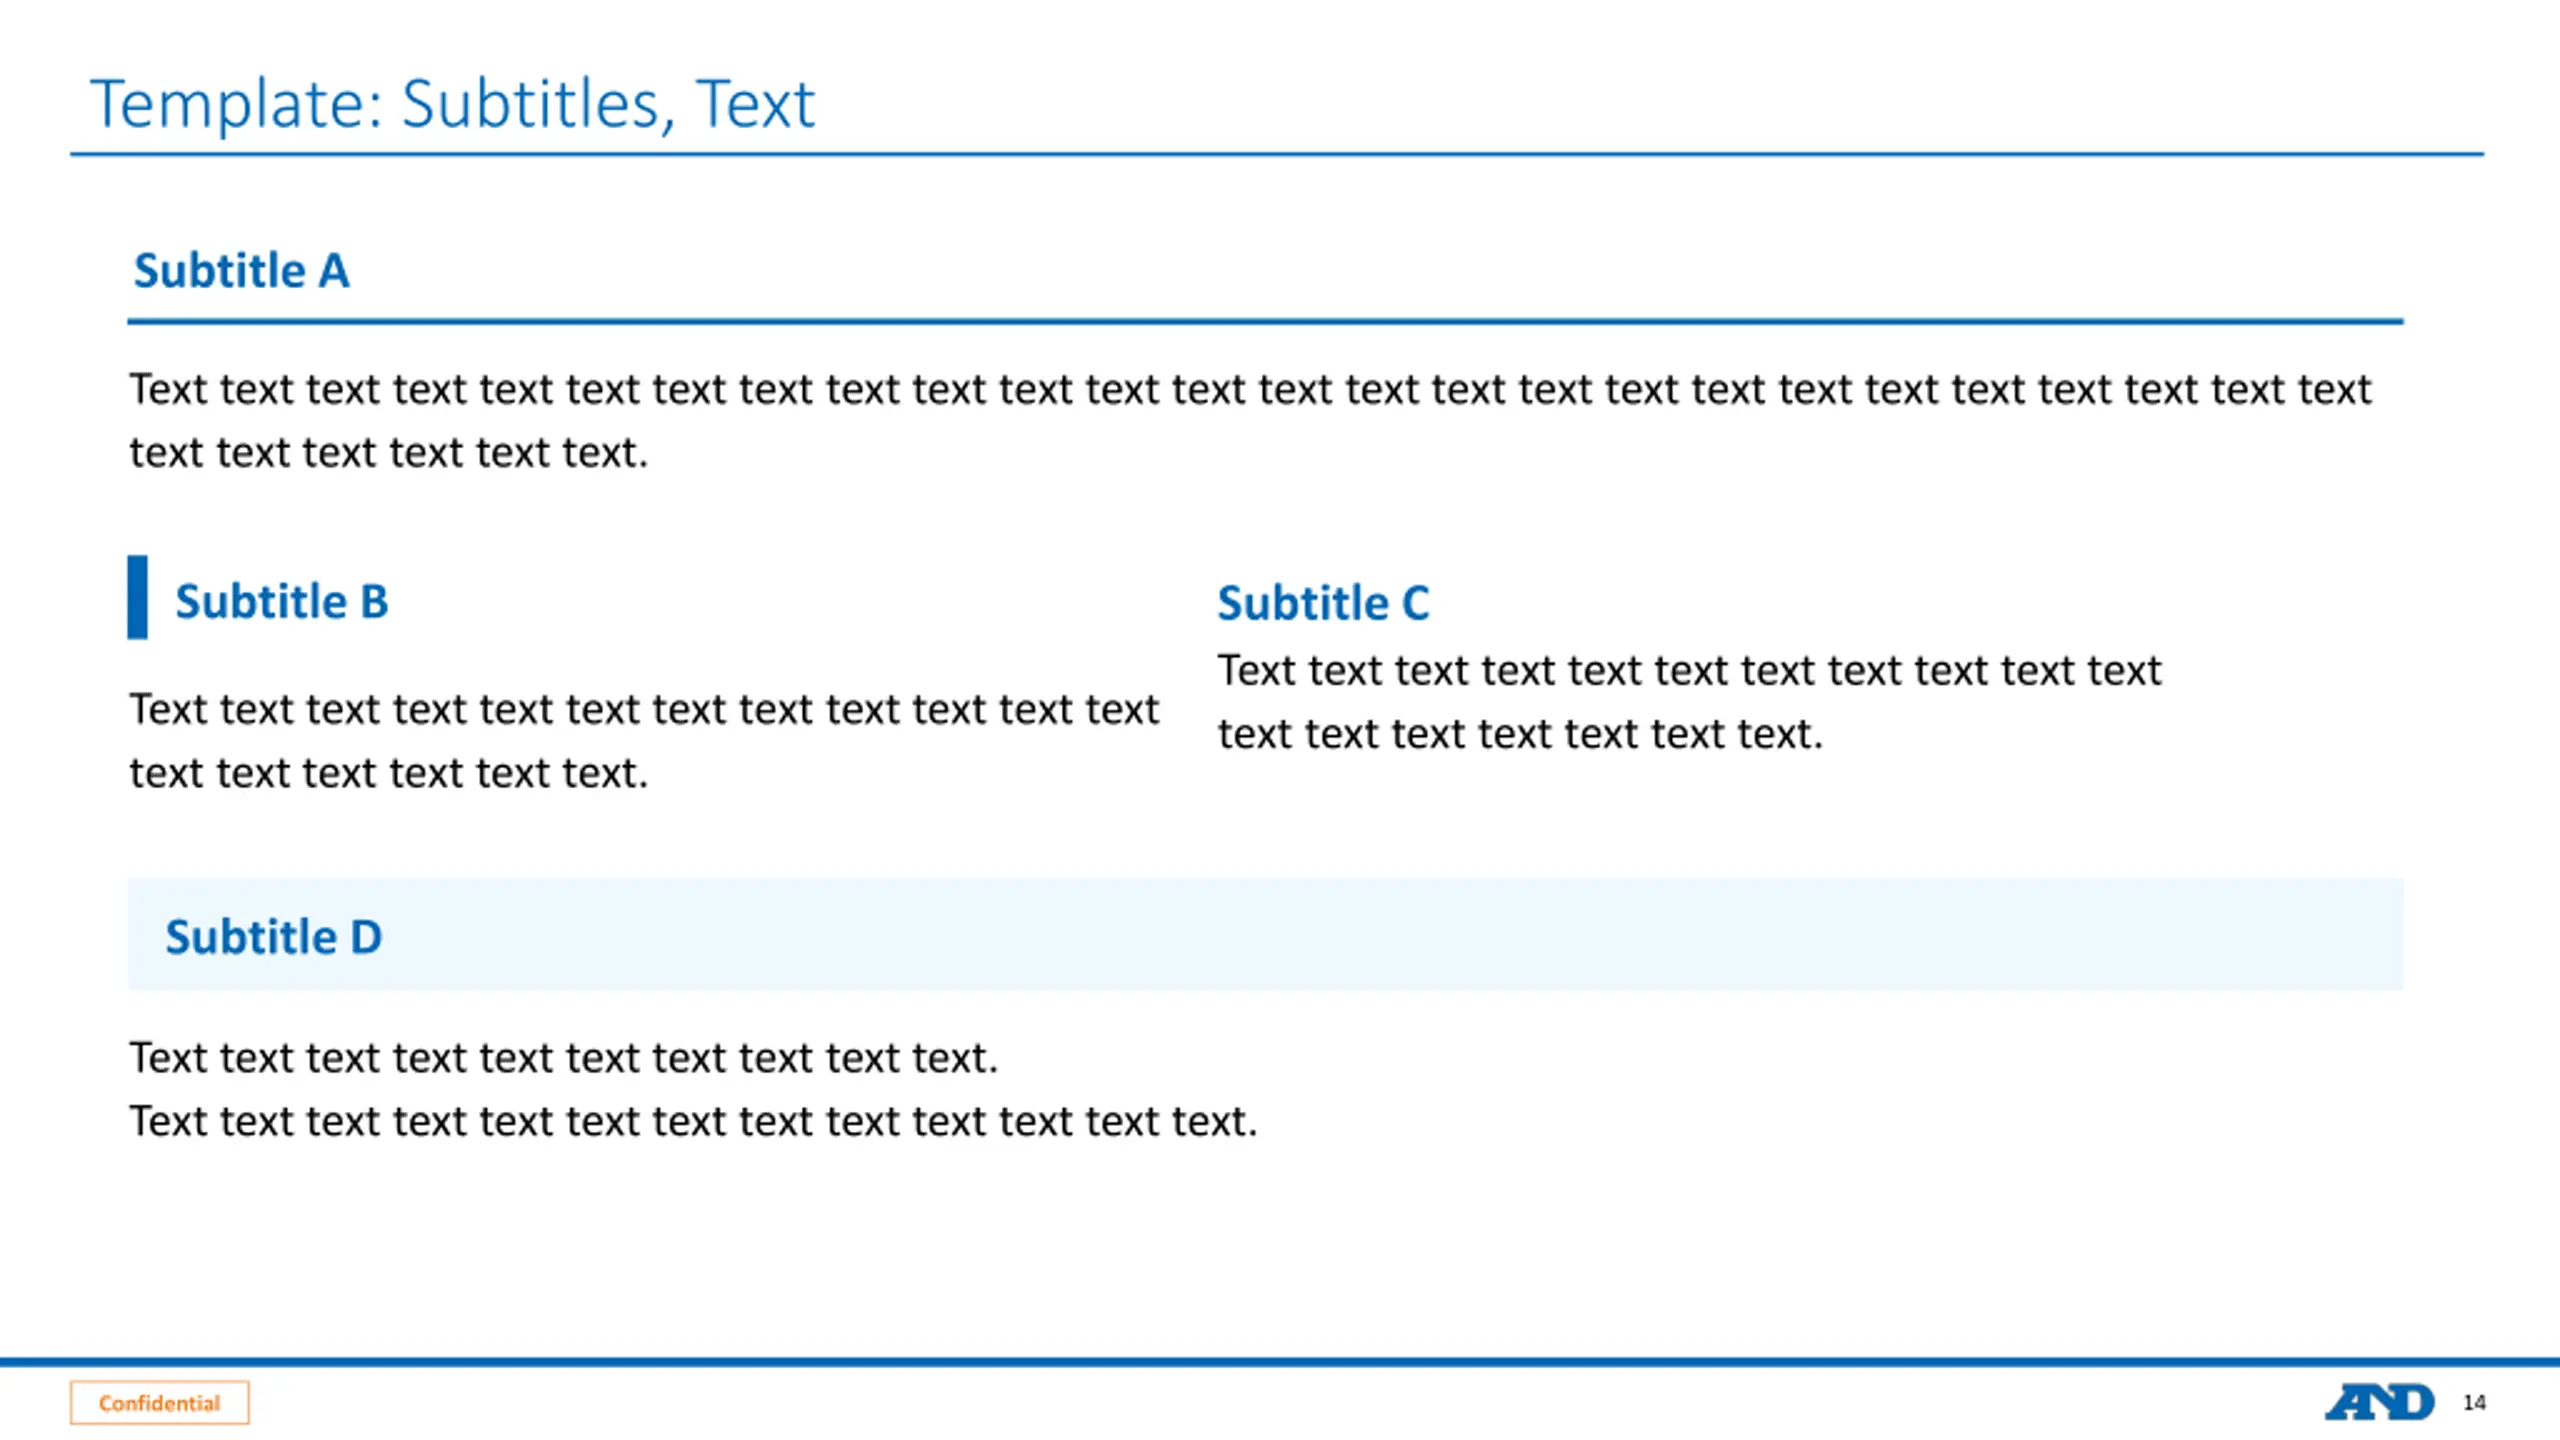Click the page number 14
2560x1440 pixels.
click(2475, 1402)
